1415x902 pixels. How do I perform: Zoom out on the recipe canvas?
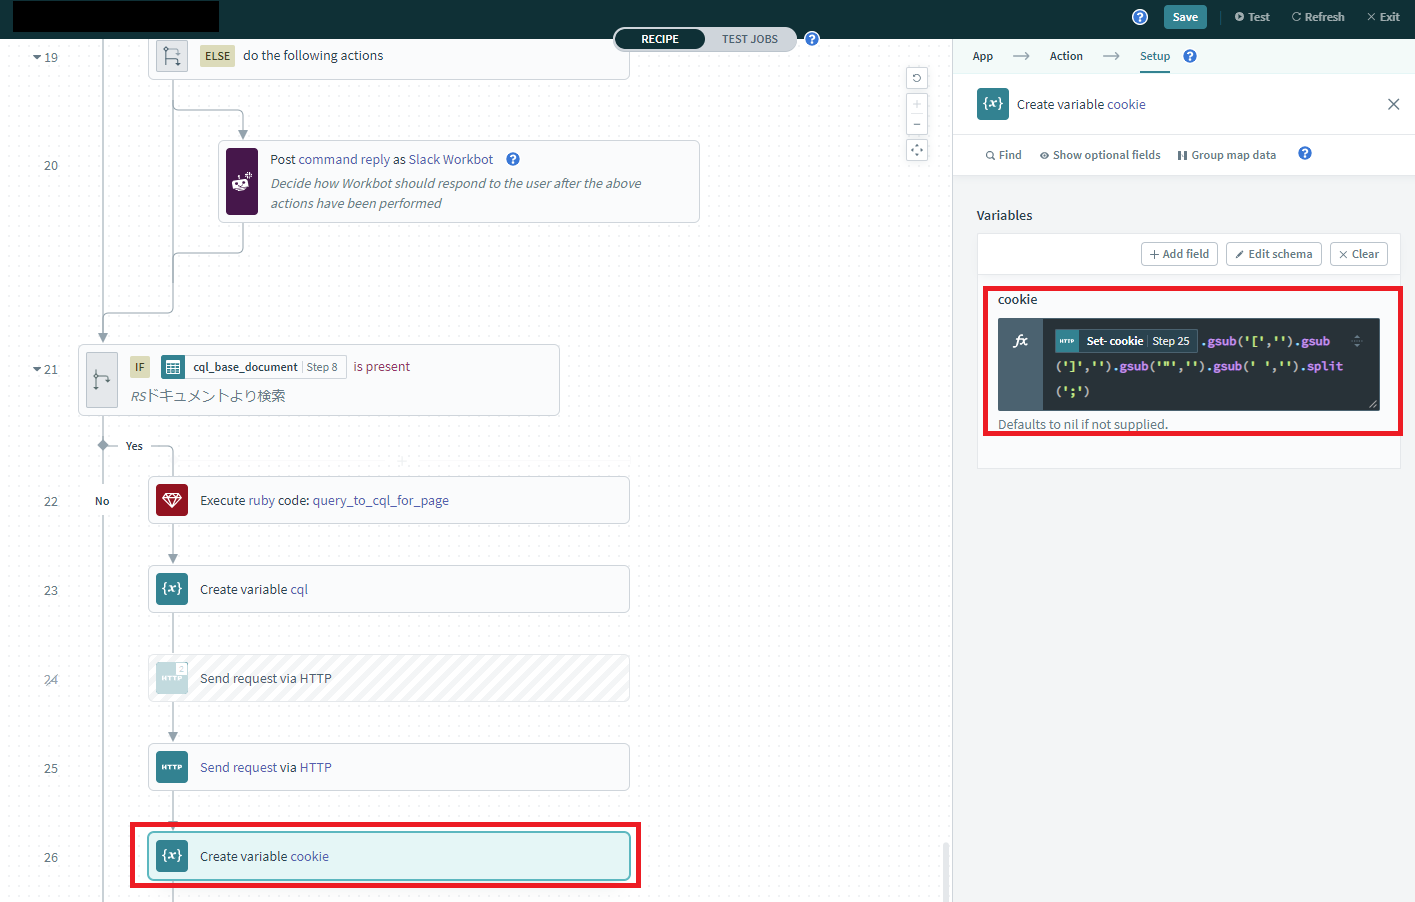[917, 124]
